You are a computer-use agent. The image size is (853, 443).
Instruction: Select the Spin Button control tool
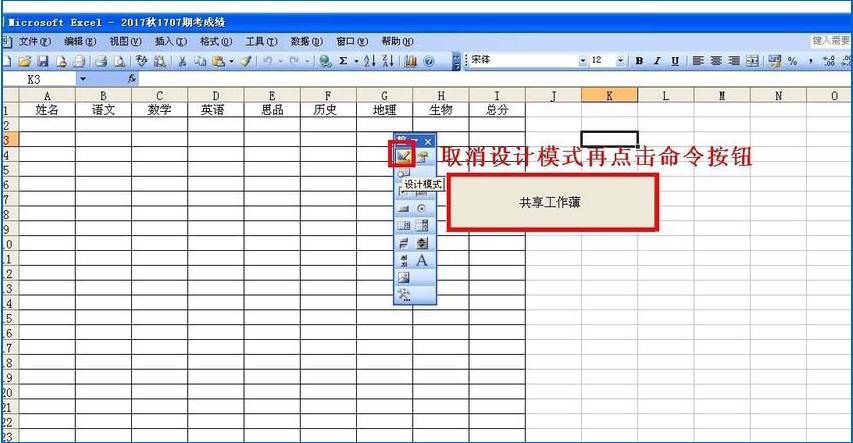pyautogui.click(x=422, y=243)
